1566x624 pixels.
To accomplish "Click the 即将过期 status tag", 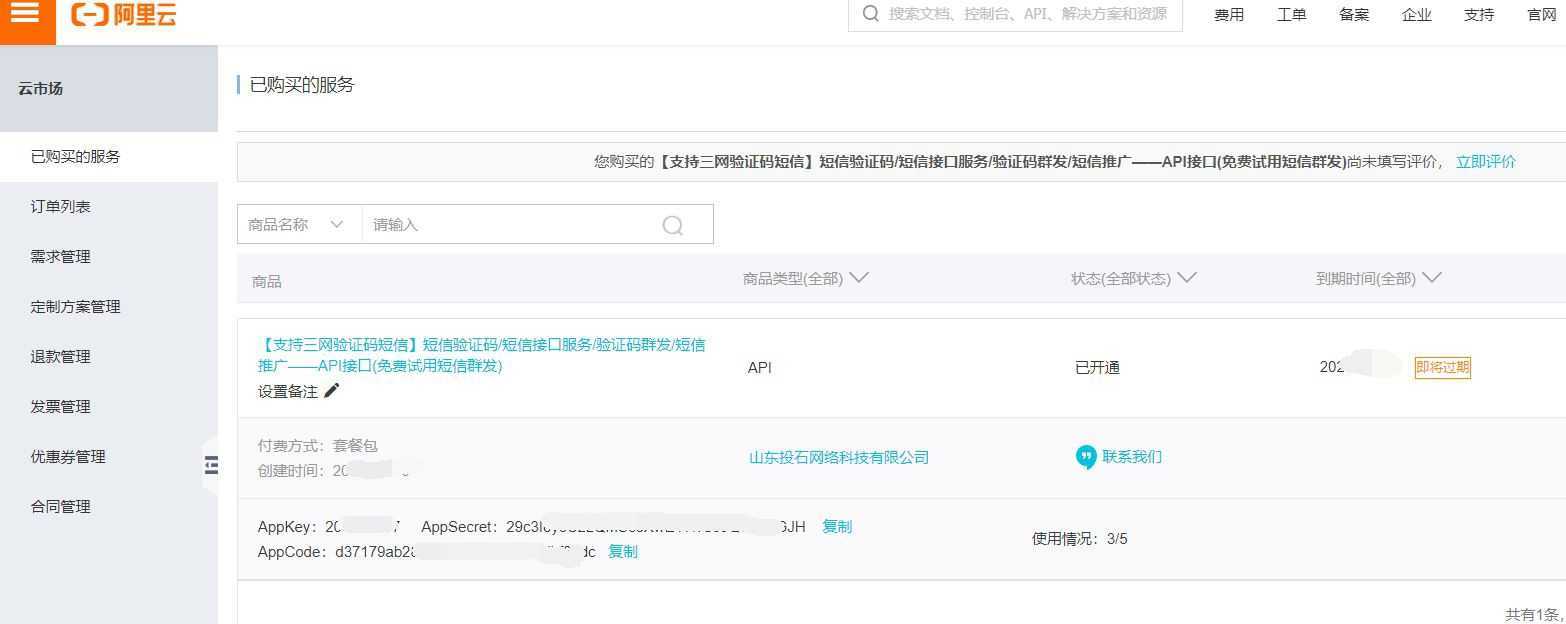I will coord(1442,367).
